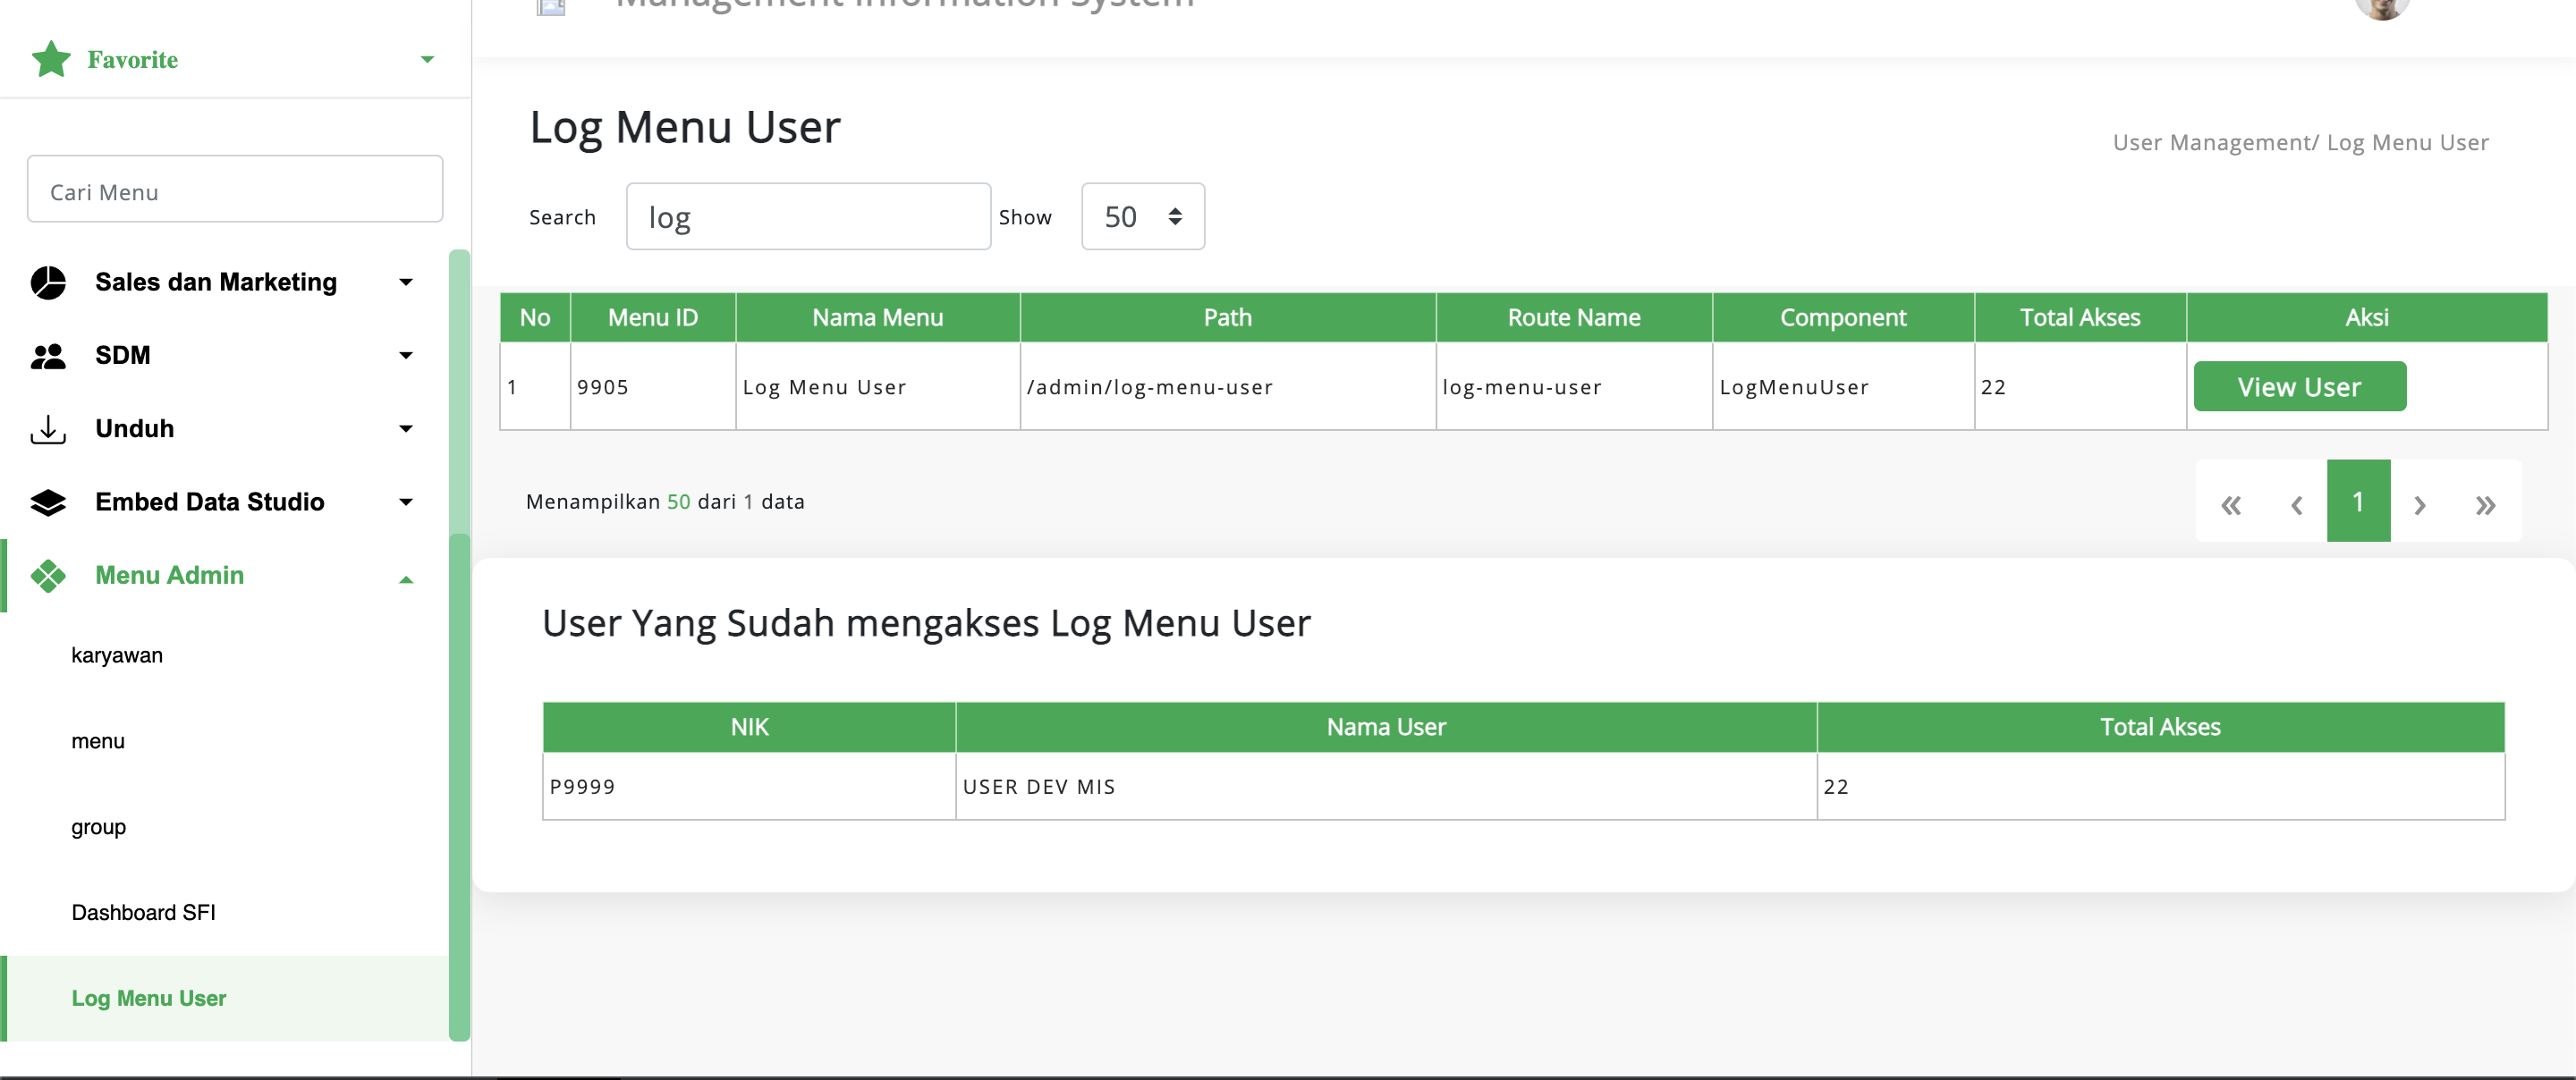Screen dimensions: 2576x1080
Task: Open the Show 50 entries selector
Action: [x=1143, y=217]
